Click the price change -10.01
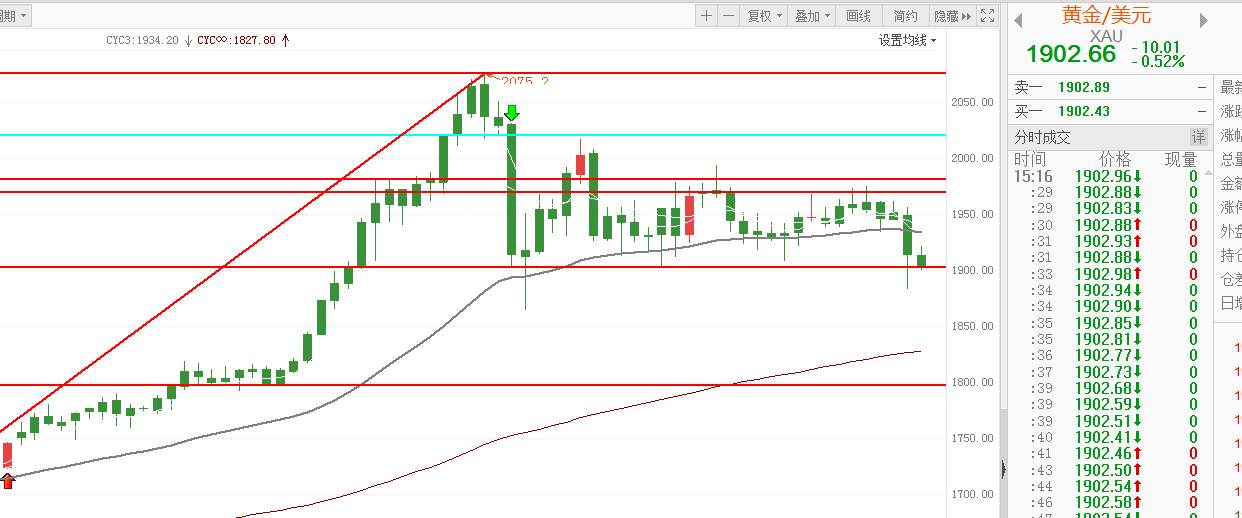The image size is (1242, 518). pos(1157,47)
